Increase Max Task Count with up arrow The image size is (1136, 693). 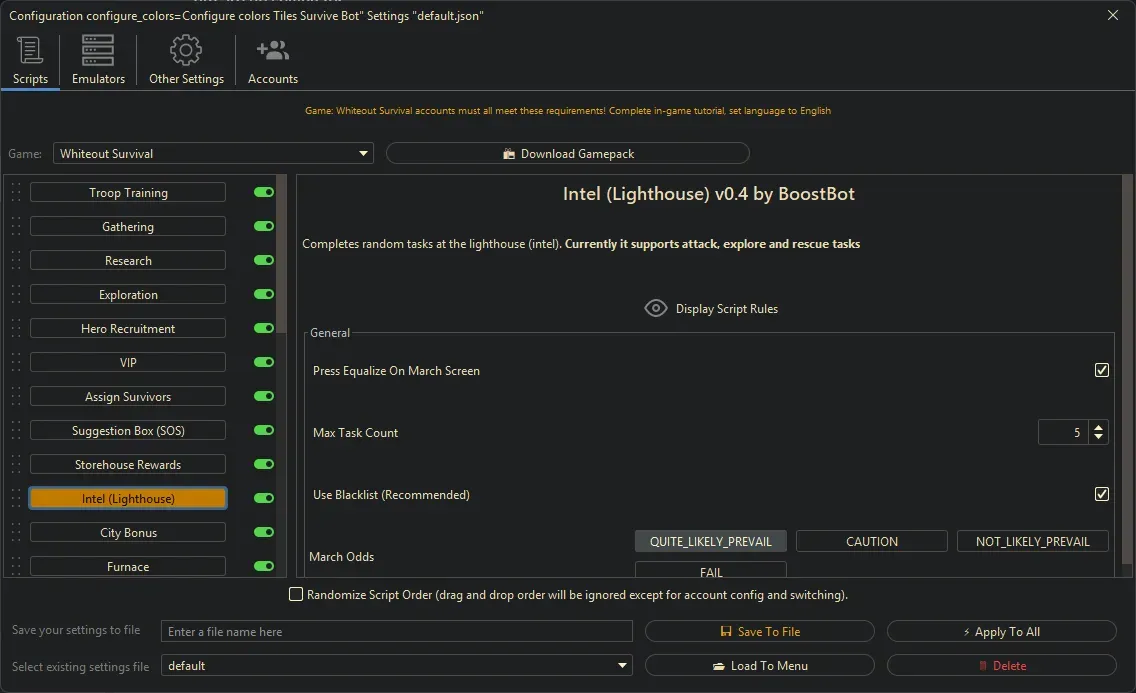(x=1099, y=427)
